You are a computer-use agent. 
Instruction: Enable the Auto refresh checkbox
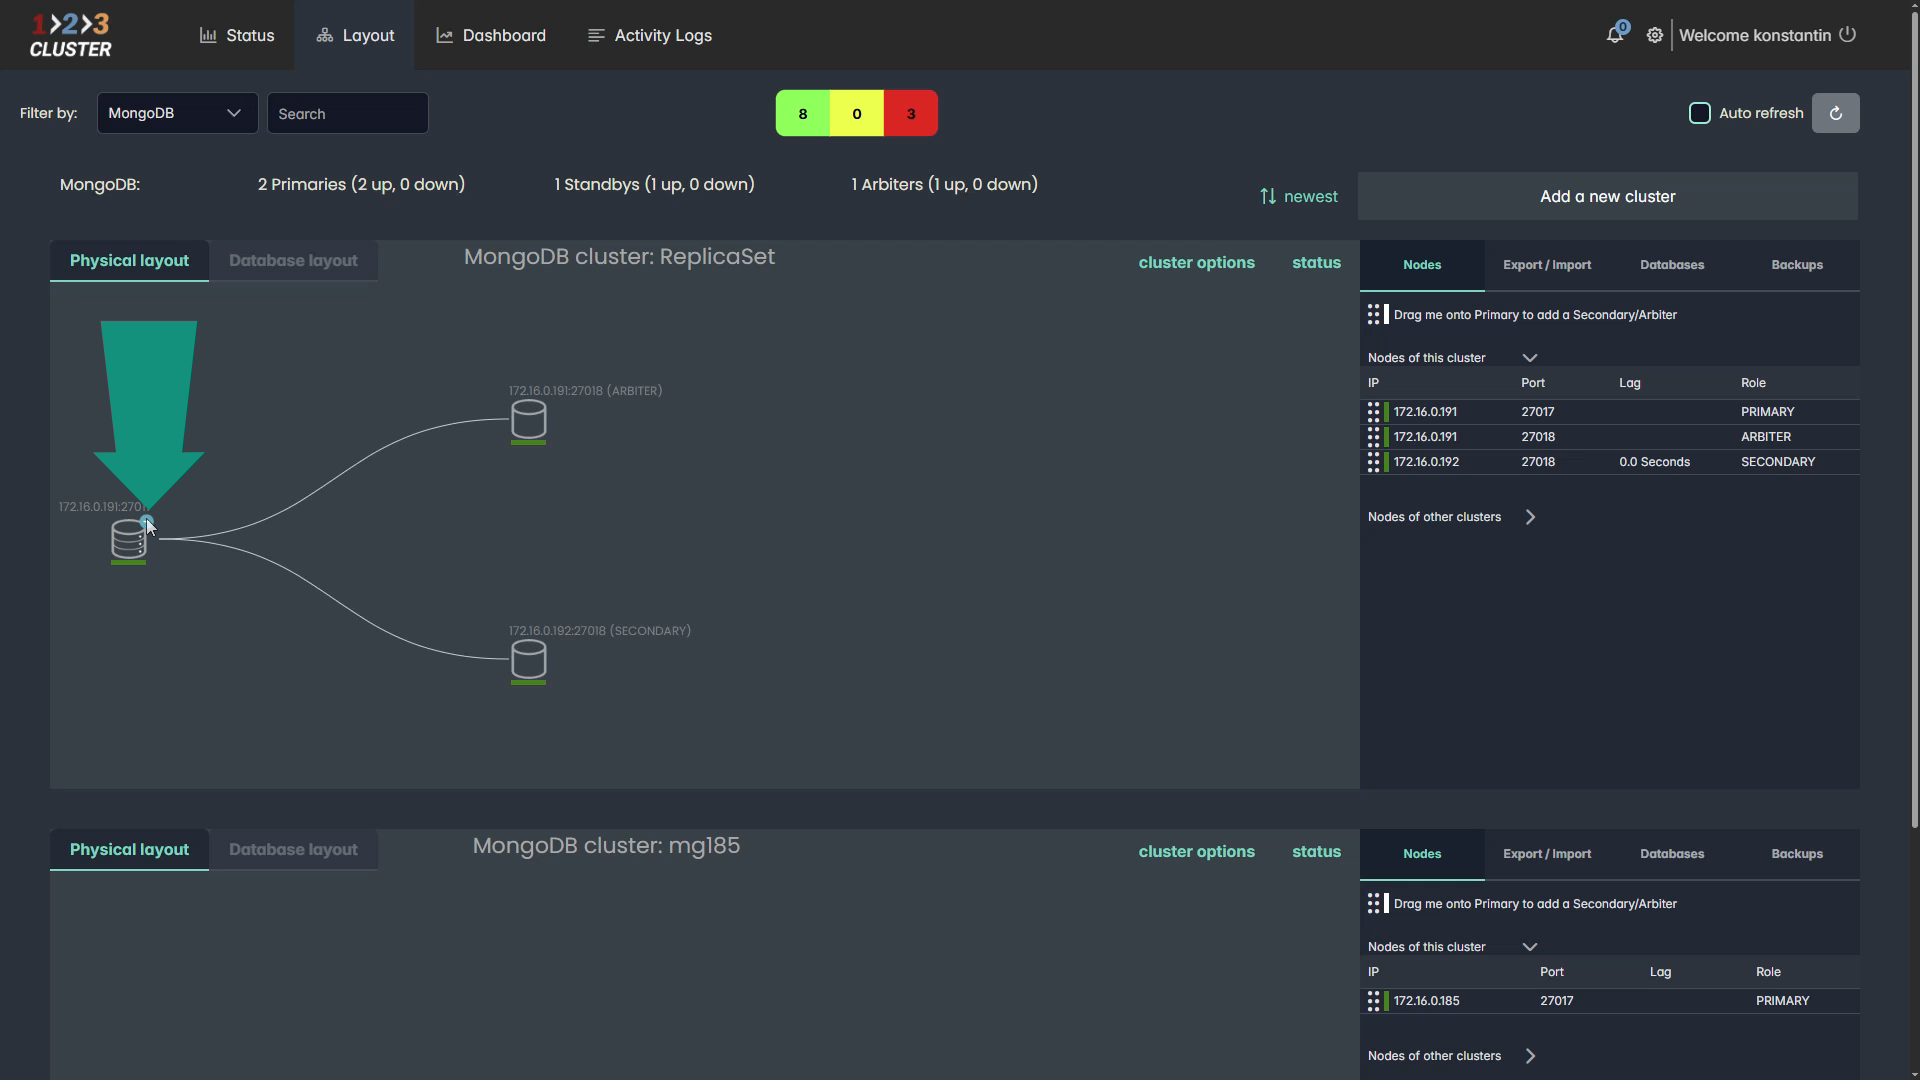coord(1699,113)
